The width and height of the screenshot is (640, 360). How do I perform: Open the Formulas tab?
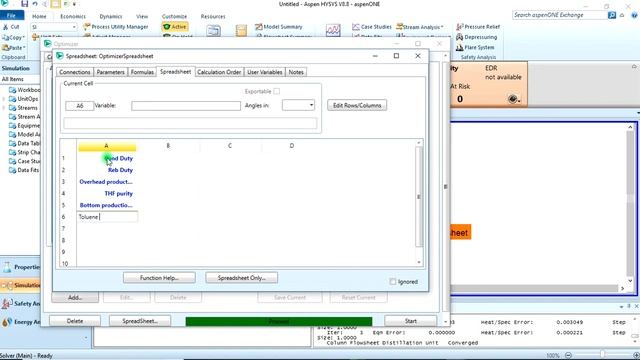(x=142, y=72)
